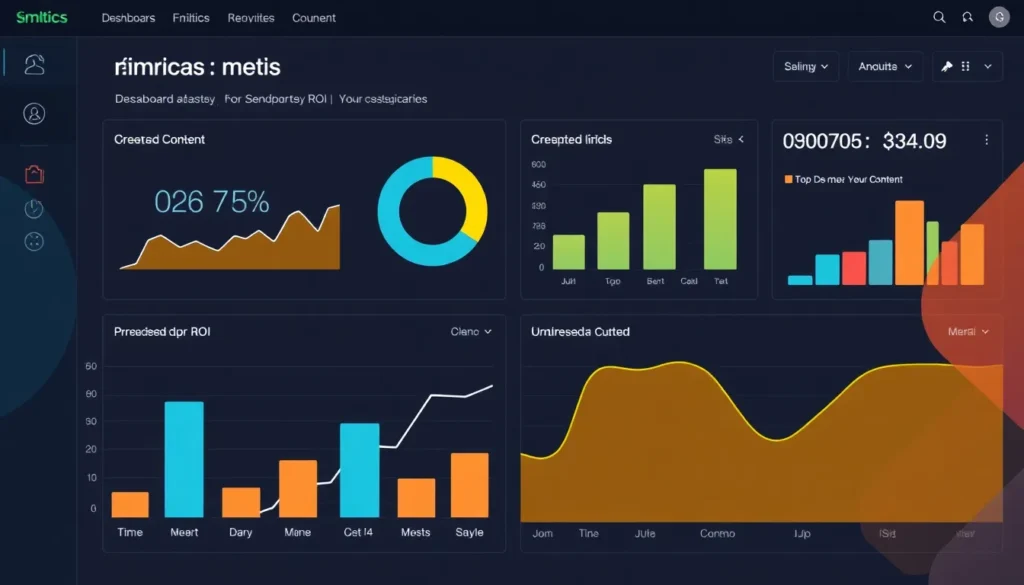Select the contacts icon at the sidebar top

tap(34, 63)
